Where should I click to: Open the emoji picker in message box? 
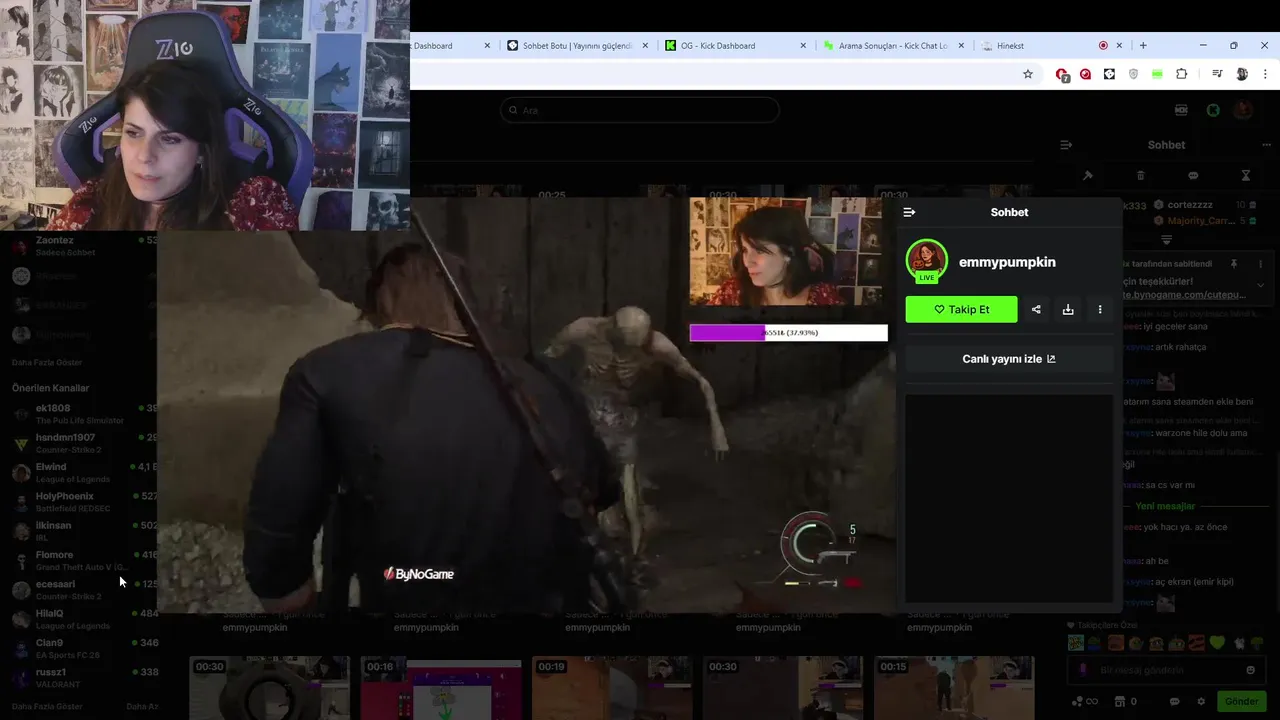click(x=1250, y=670)
